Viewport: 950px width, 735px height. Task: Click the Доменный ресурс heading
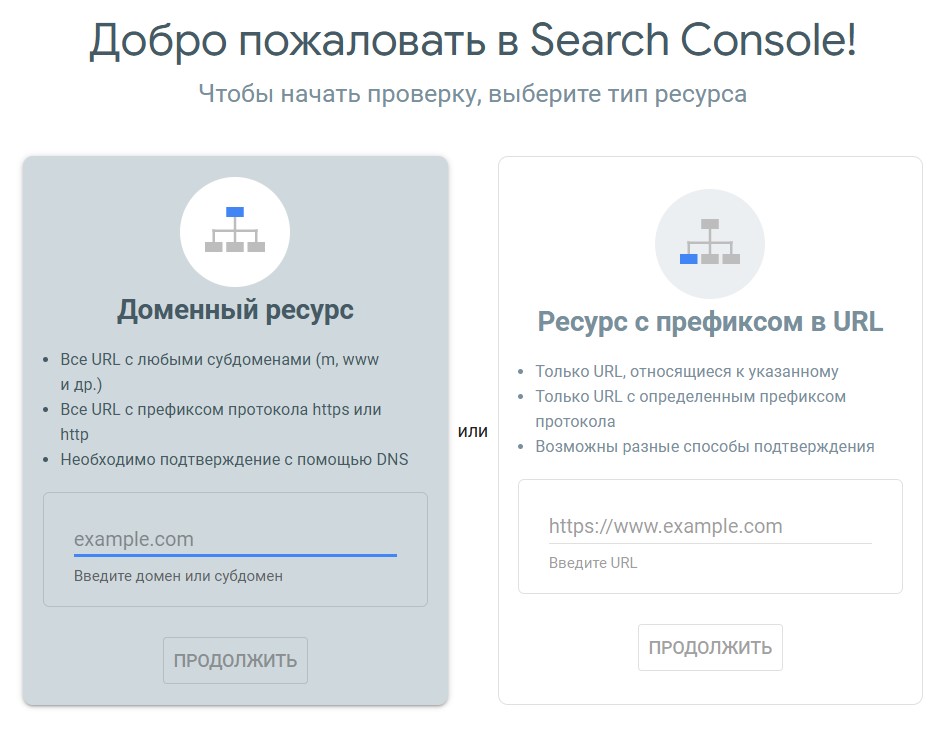coord(235,310)
